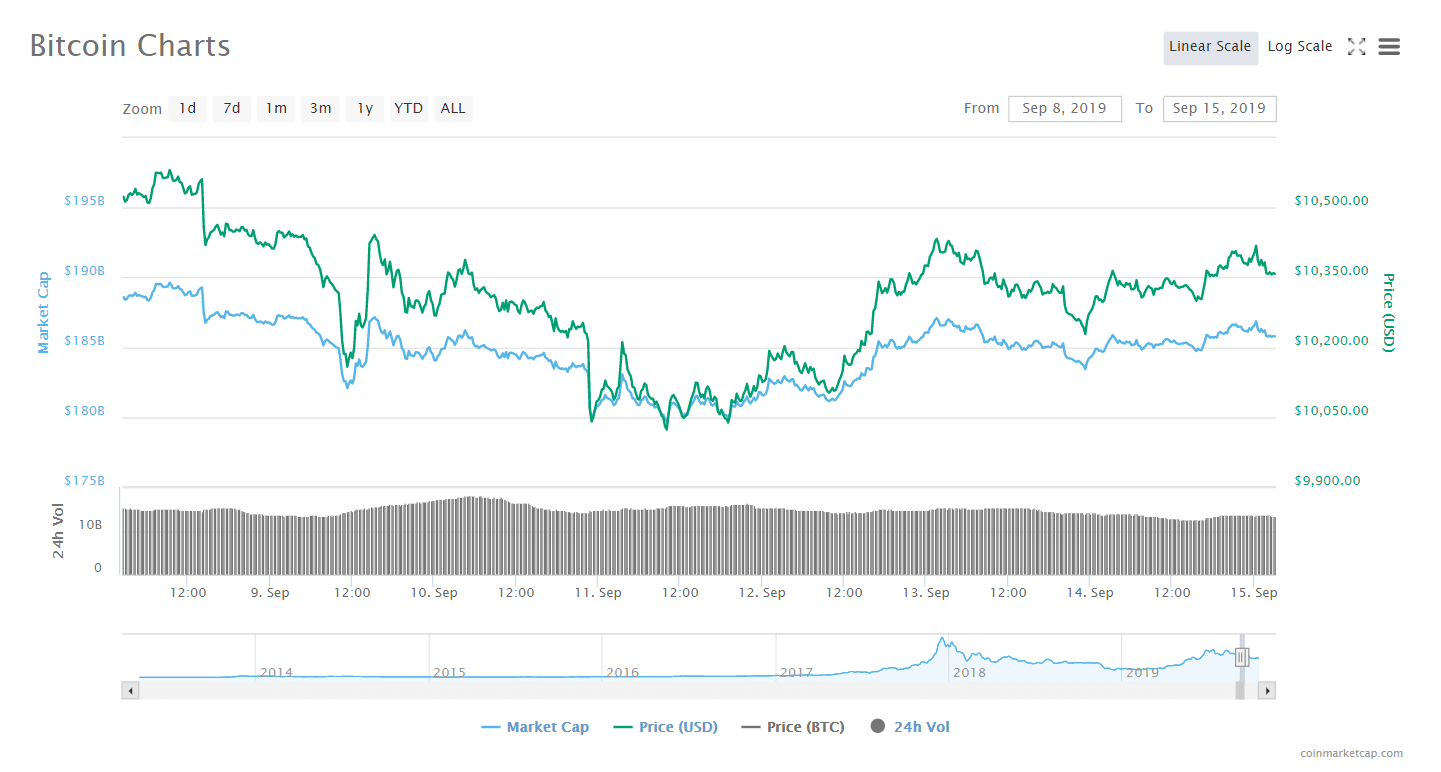
Task: Click the navigator range slider handle
Action: 1241,657
